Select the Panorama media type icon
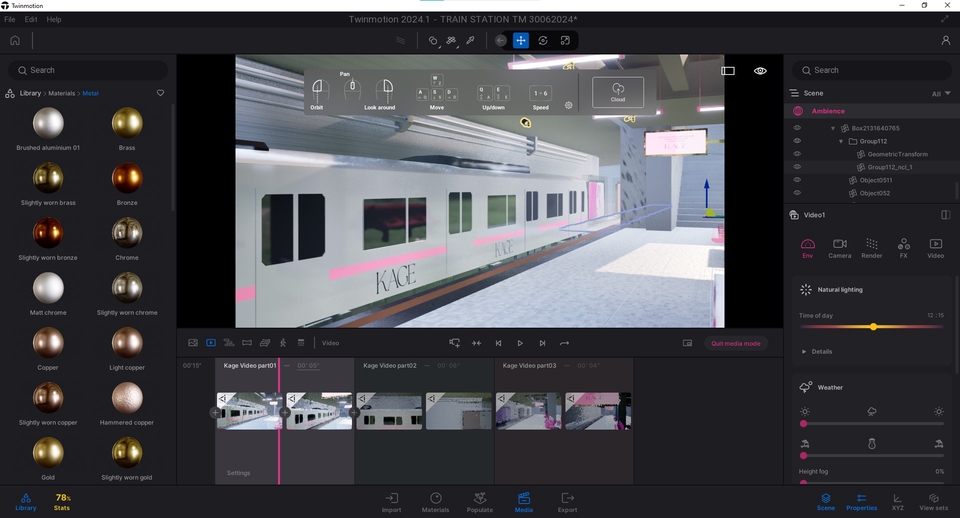Screen dimensions: 960x518 tap(247, 343)
